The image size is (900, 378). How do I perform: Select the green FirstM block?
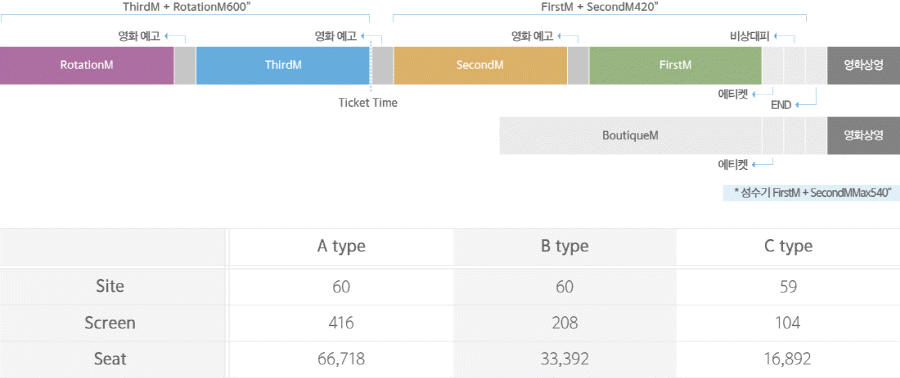(675, 65)
